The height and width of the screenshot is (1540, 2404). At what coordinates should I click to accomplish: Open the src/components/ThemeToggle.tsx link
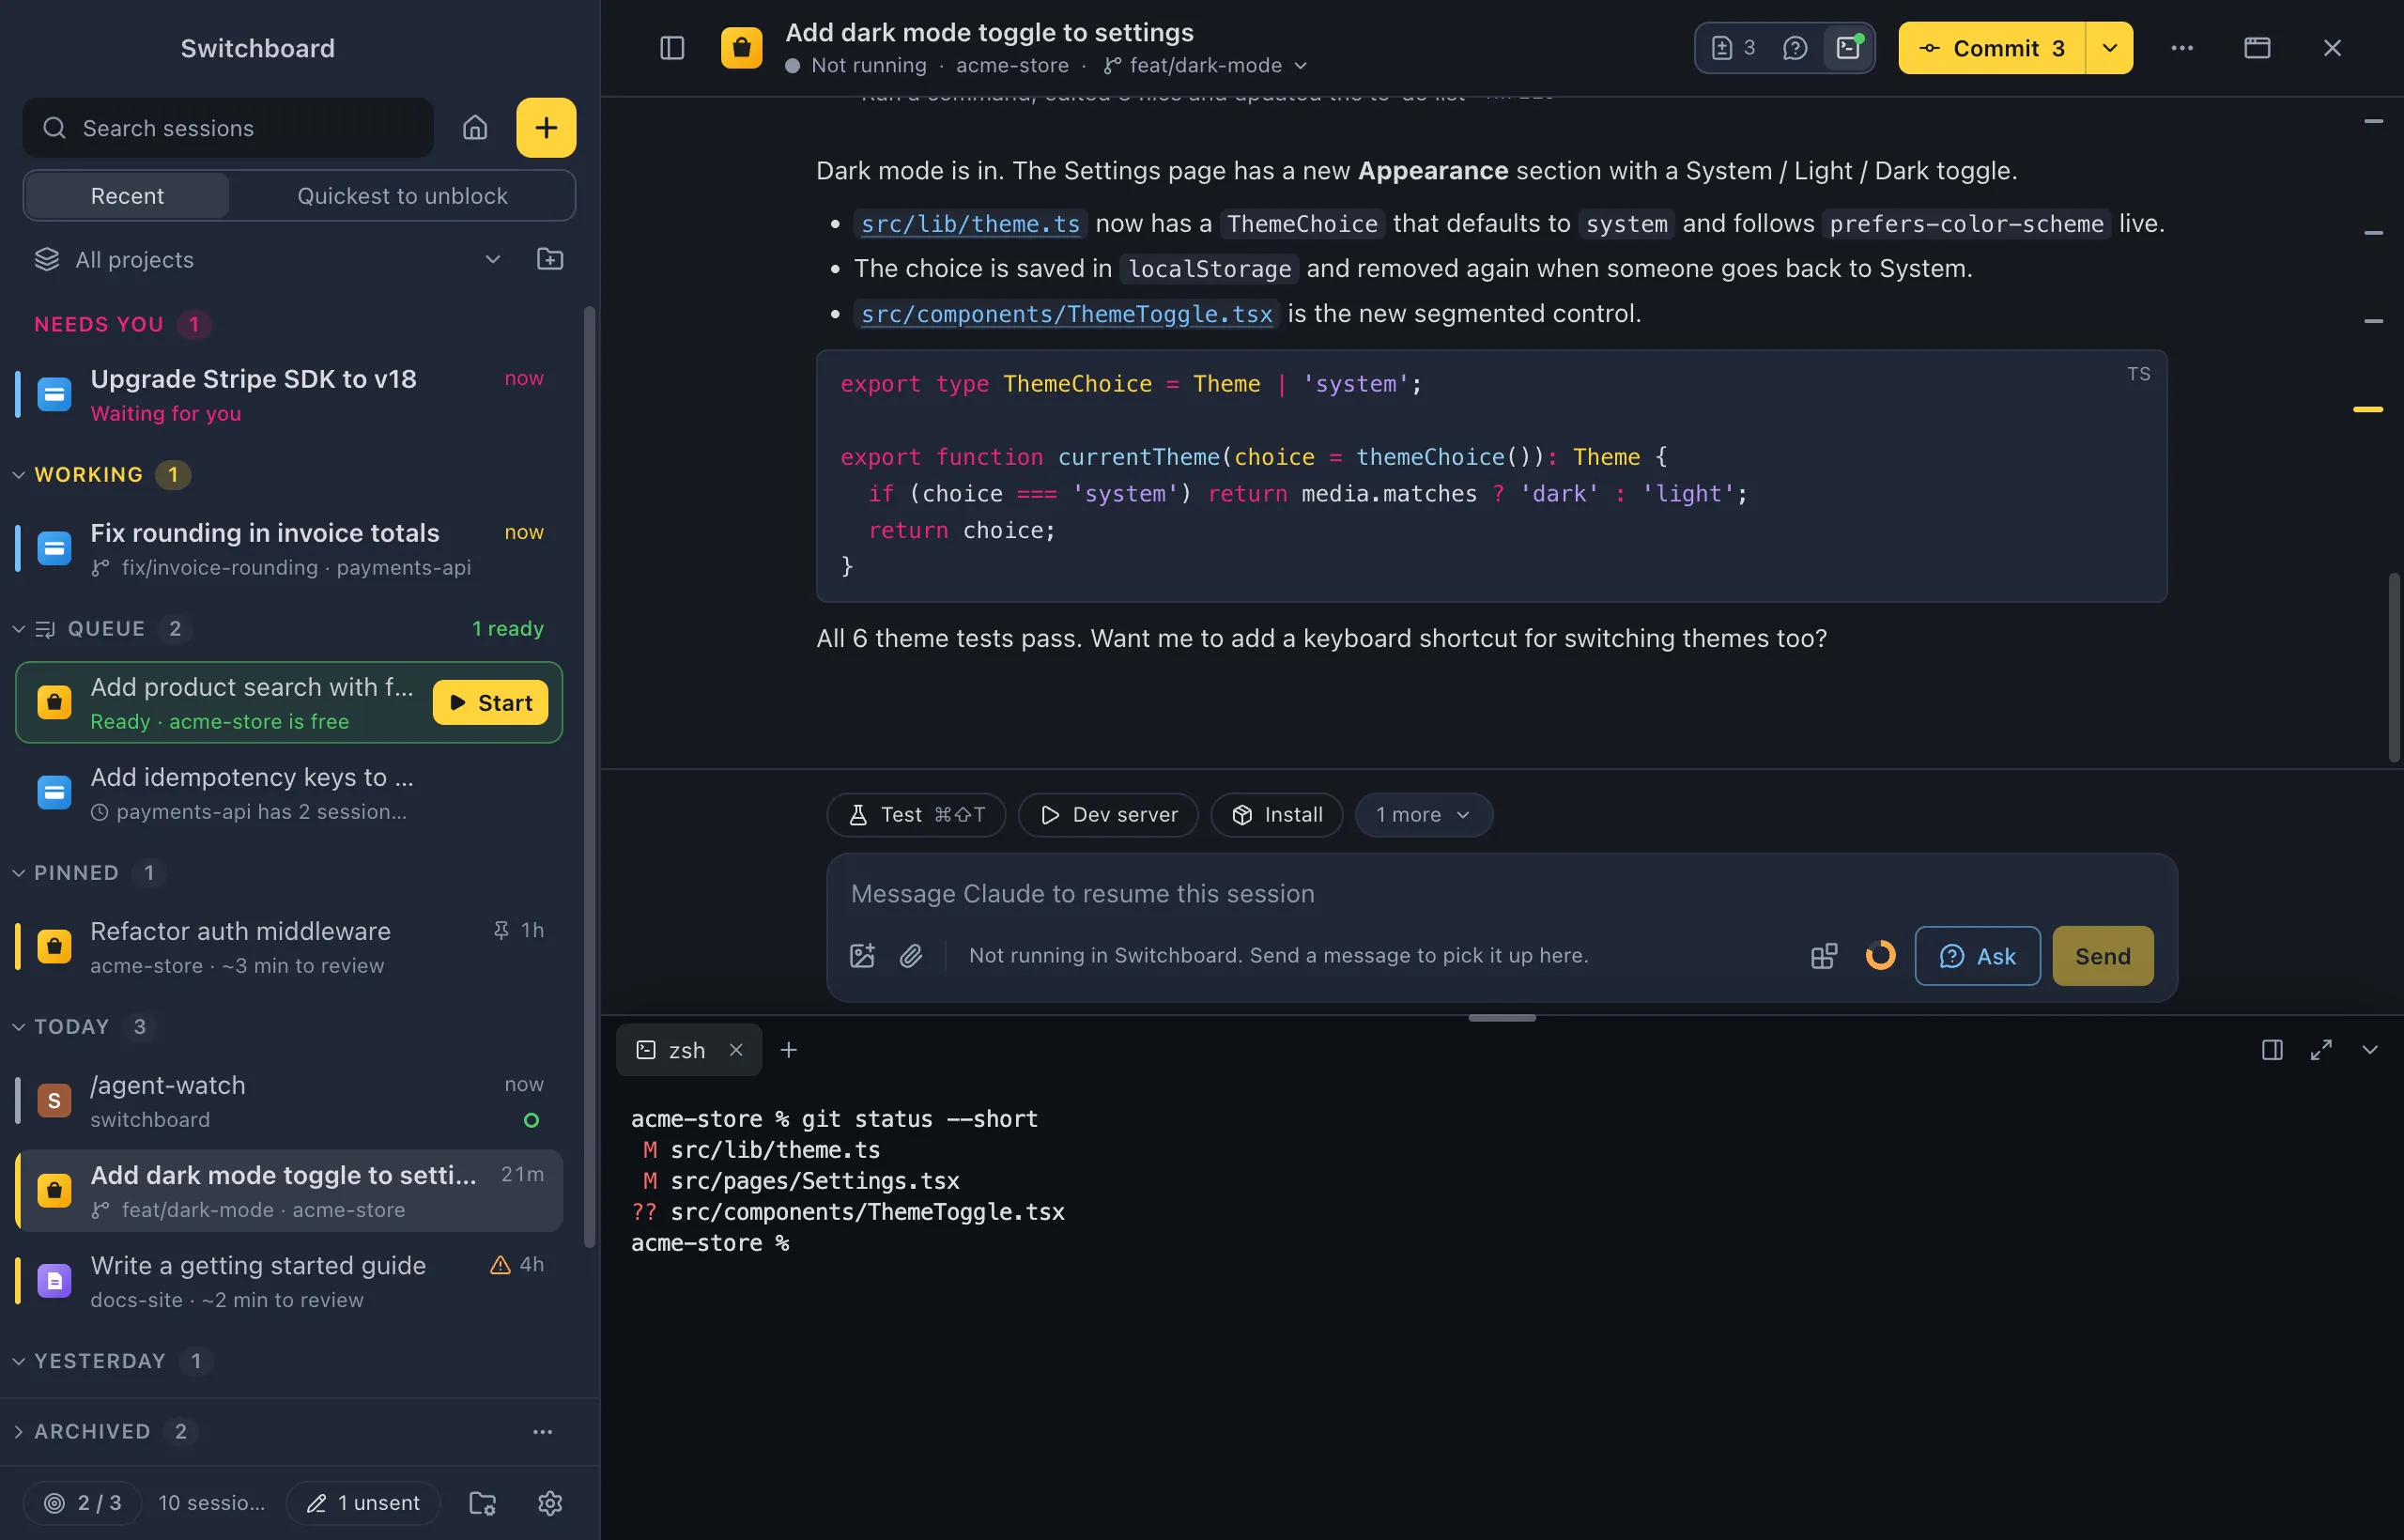tap(1066, 314)
